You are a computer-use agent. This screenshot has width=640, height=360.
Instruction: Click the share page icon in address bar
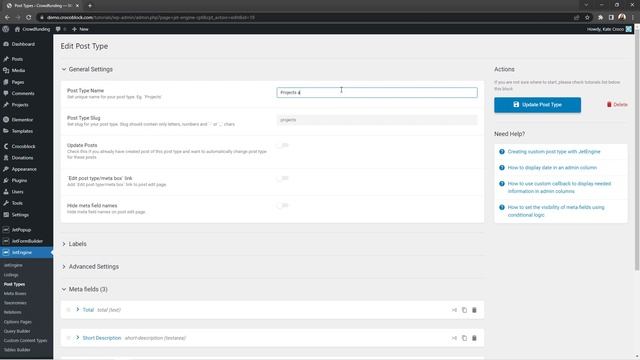tap(576, 18)
